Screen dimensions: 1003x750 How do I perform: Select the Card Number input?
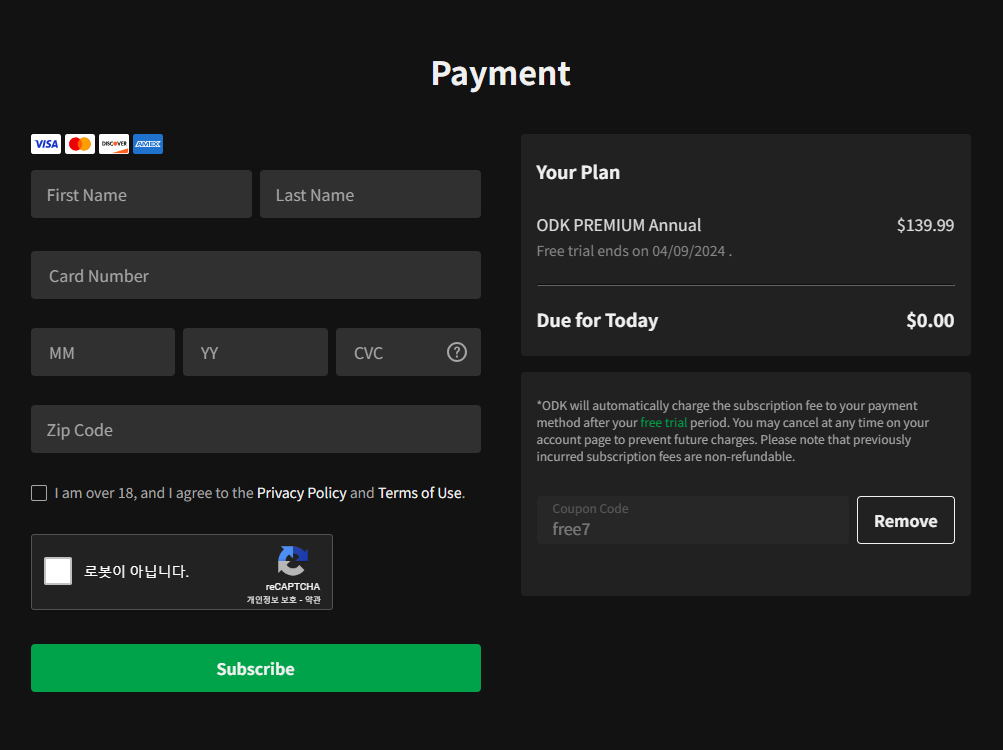(256, 275)
